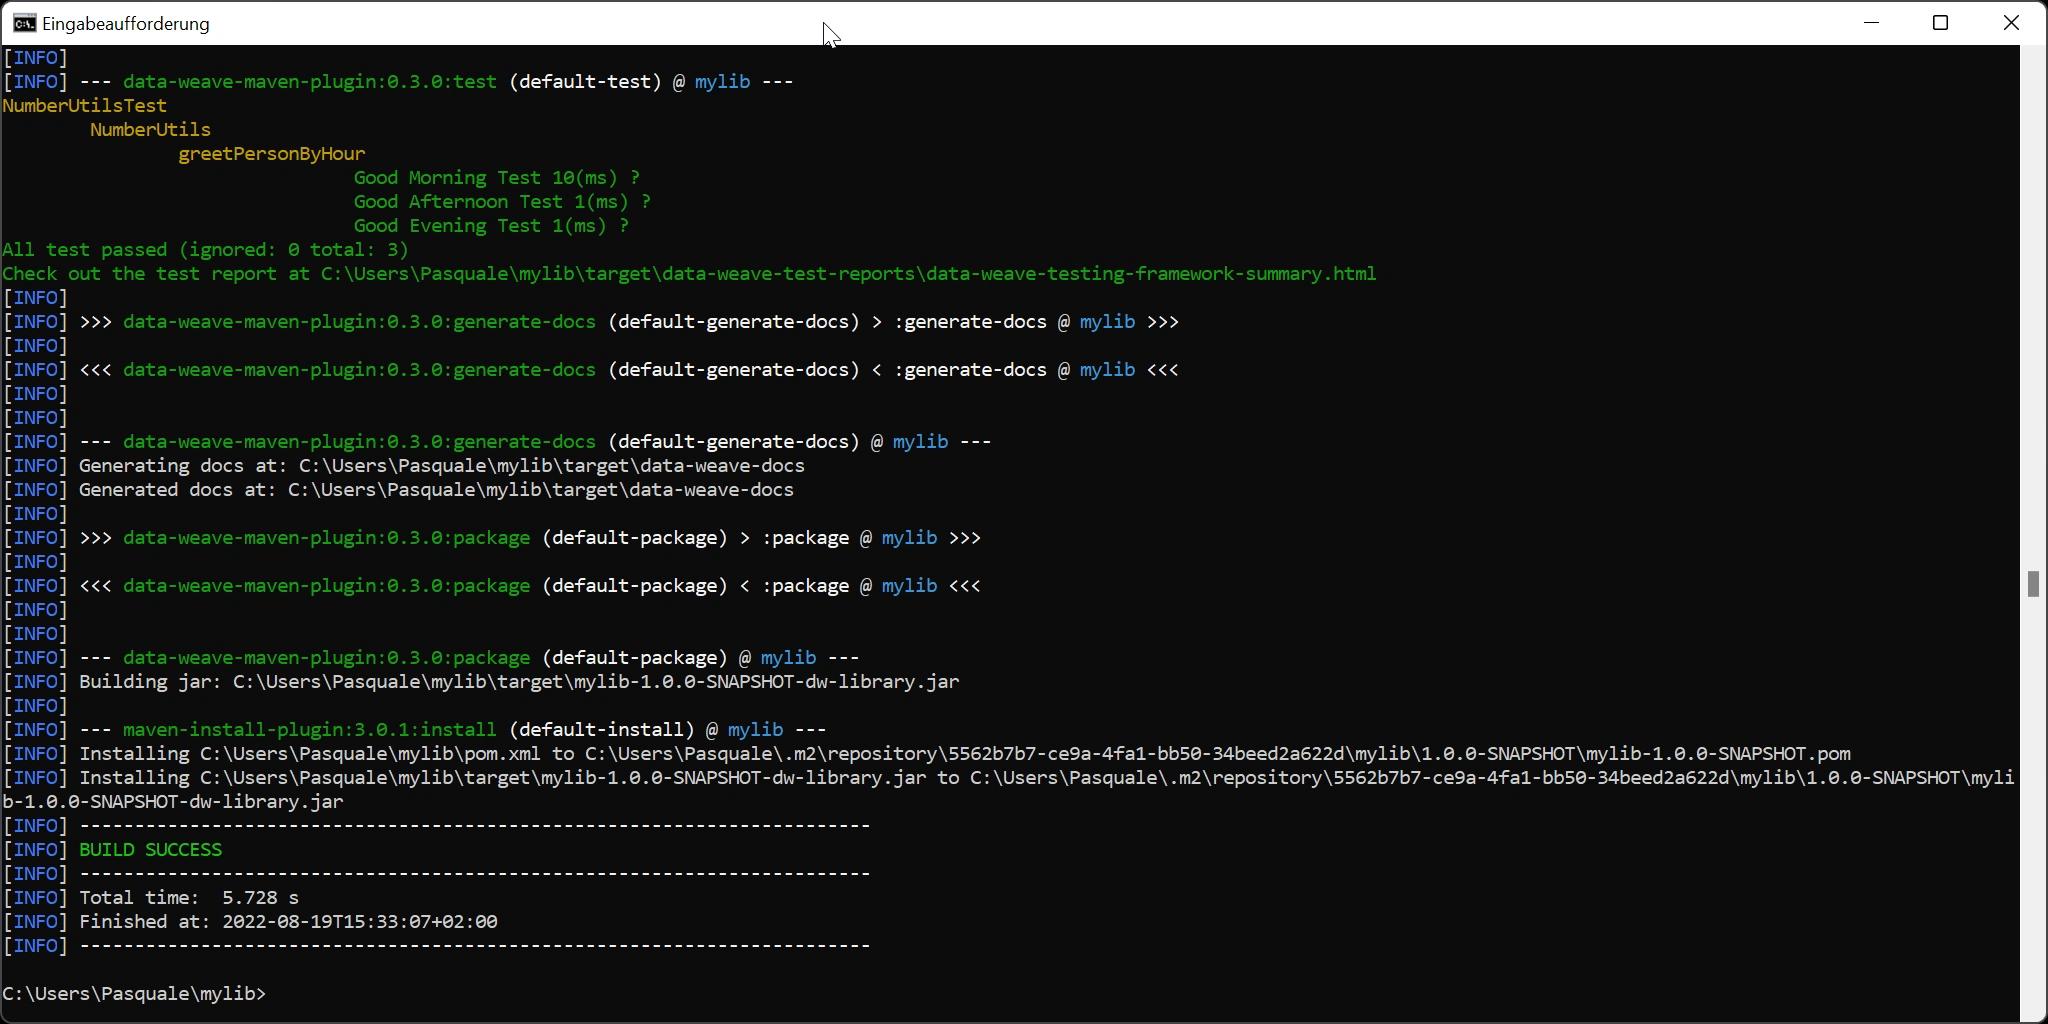Viewport: 2048px width, 1024px height.
Task: Click the 'Building jar' output path
Action: pos(595,682)
